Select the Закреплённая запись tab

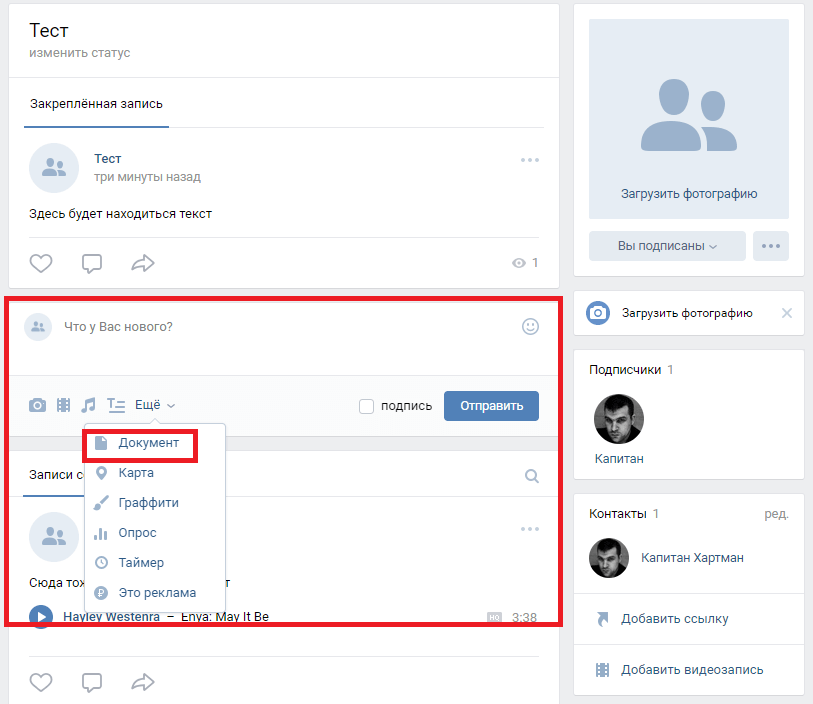pos(96,104)
